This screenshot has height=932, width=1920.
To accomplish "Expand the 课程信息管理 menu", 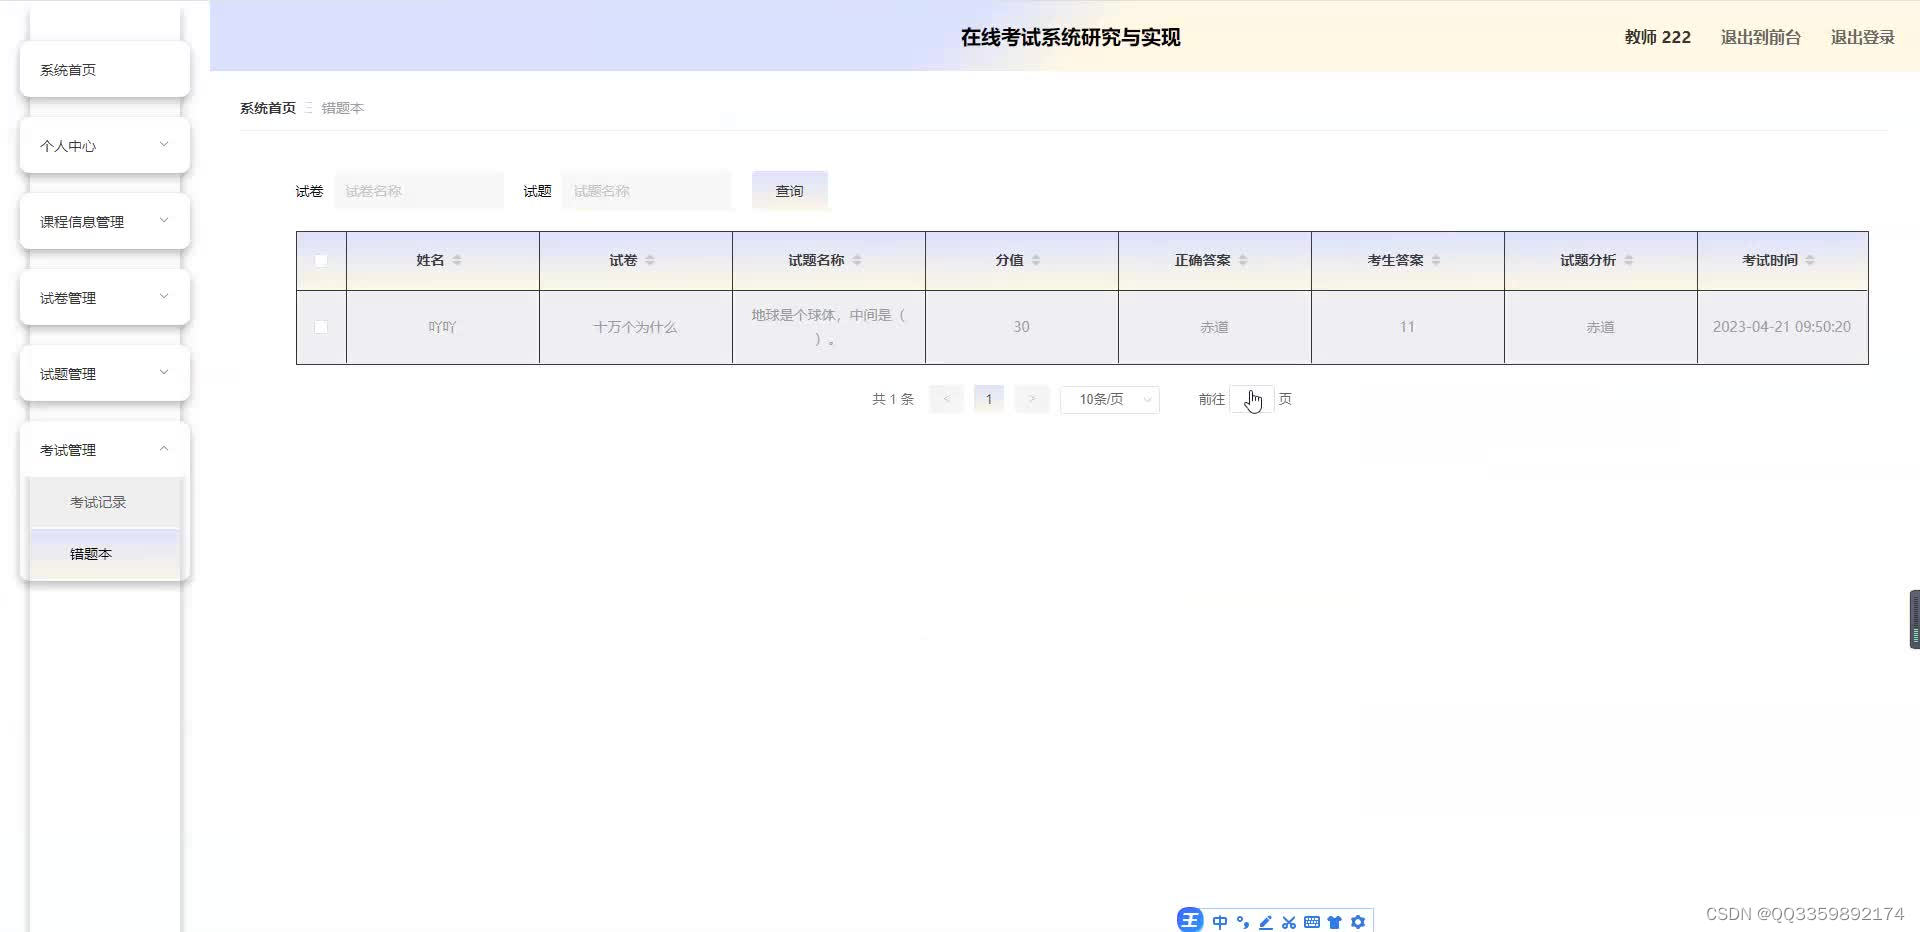I will [x=105, y=222].
